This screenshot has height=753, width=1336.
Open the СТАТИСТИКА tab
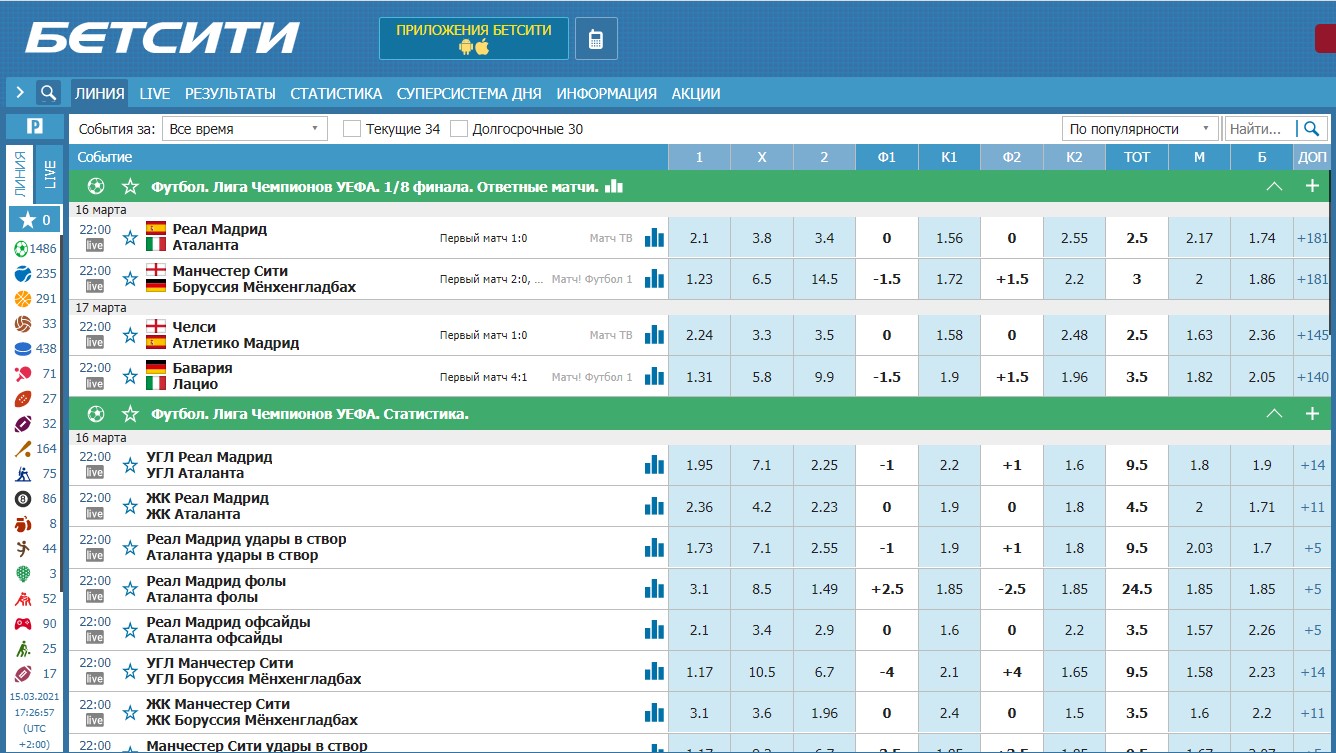coord(336,93)
